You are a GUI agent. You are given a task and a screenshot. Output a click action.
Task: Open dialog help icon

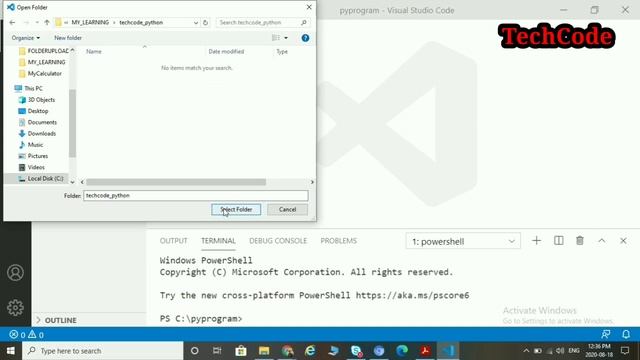click(305, 38)
